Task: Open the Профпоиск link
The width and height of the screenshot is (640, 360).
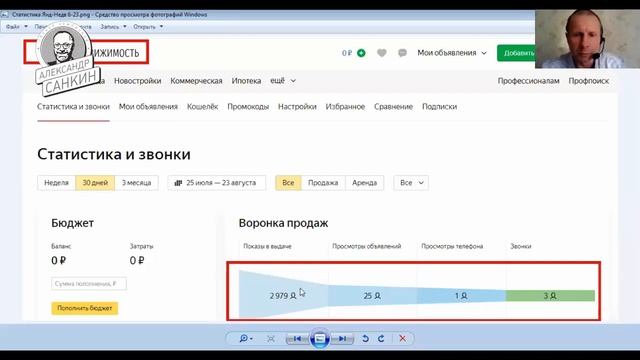Action: [589, 81]
